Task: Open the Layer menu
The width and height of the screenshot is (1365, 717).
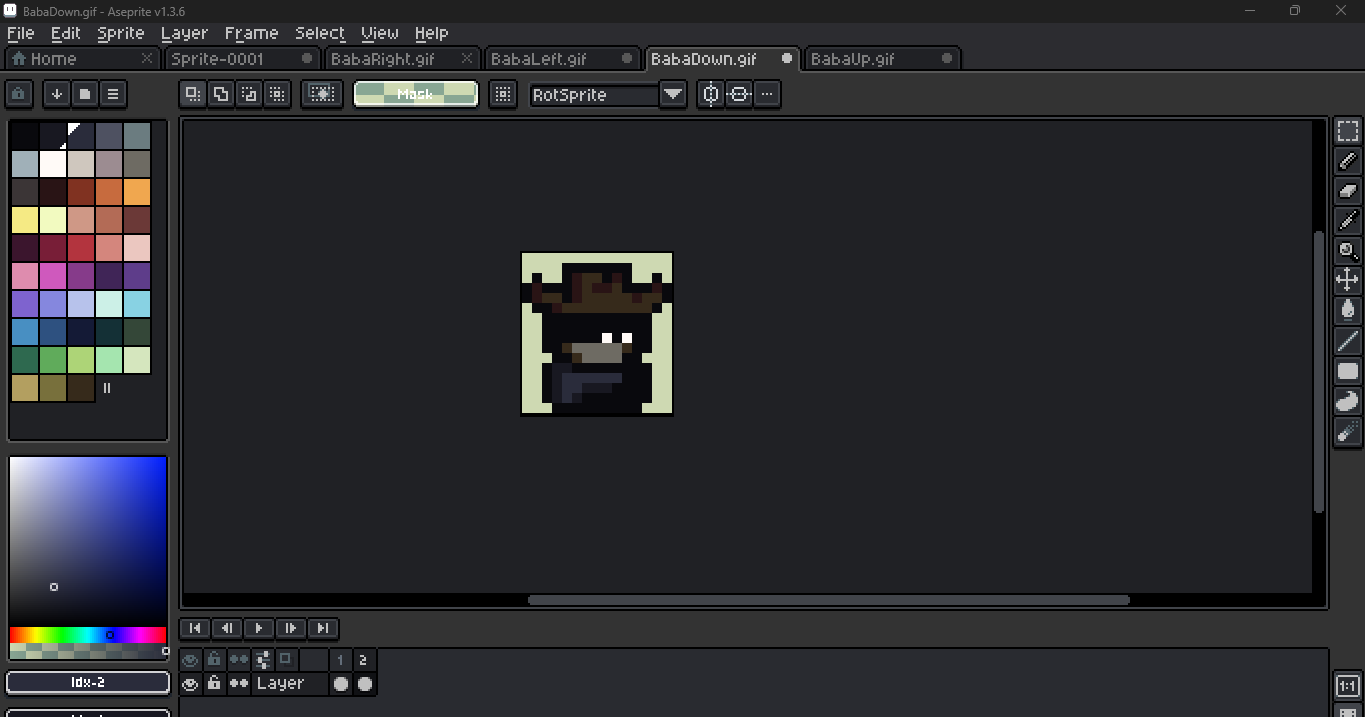Action: pyautogui.click(x=184, y=33)
